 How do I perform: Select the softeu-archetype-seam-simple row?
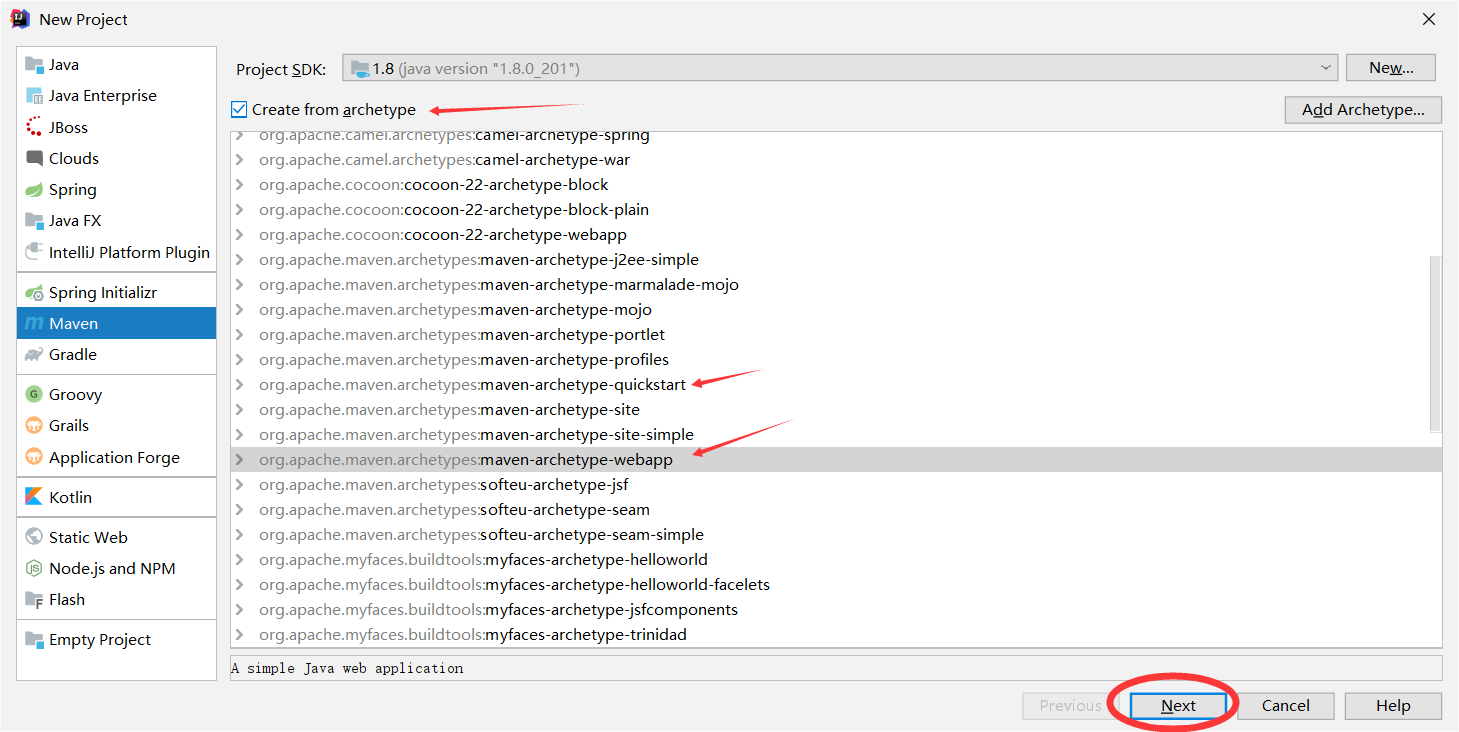coord(836,535)
